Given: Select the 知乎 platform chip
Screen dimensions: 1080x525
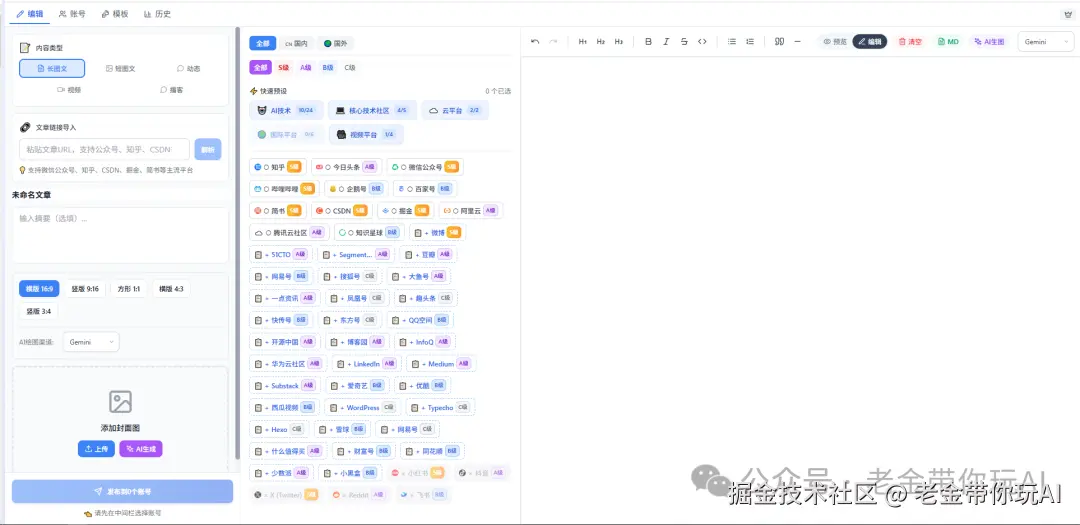Looking at the screenshot, I should (x=277, y=167).
